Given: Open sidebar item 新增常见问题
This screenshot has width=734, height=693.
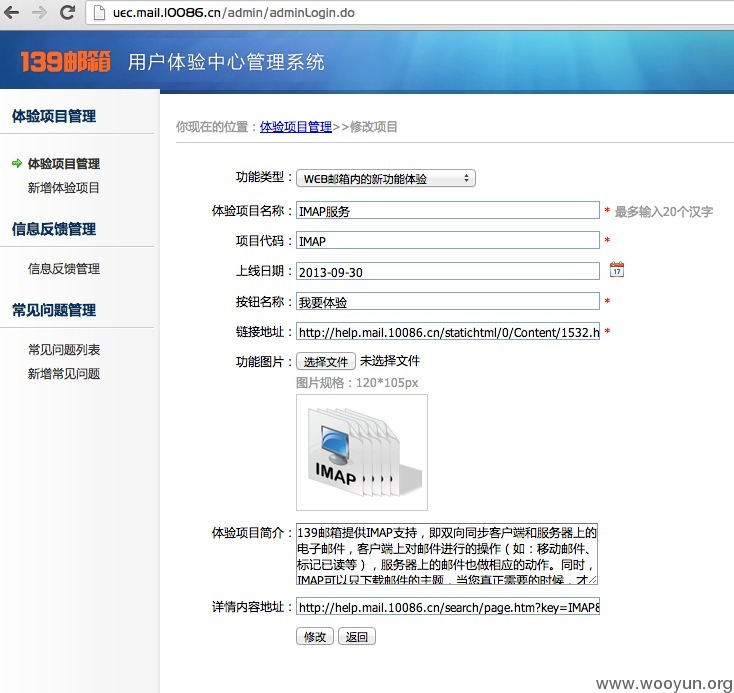Looking at the screenshot, I should (64, 374).
